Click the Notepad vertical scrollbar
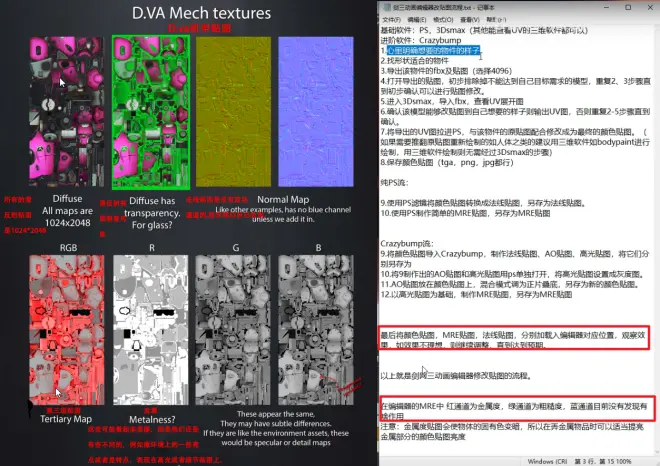660x466 pixels. (x=657, y=240)
